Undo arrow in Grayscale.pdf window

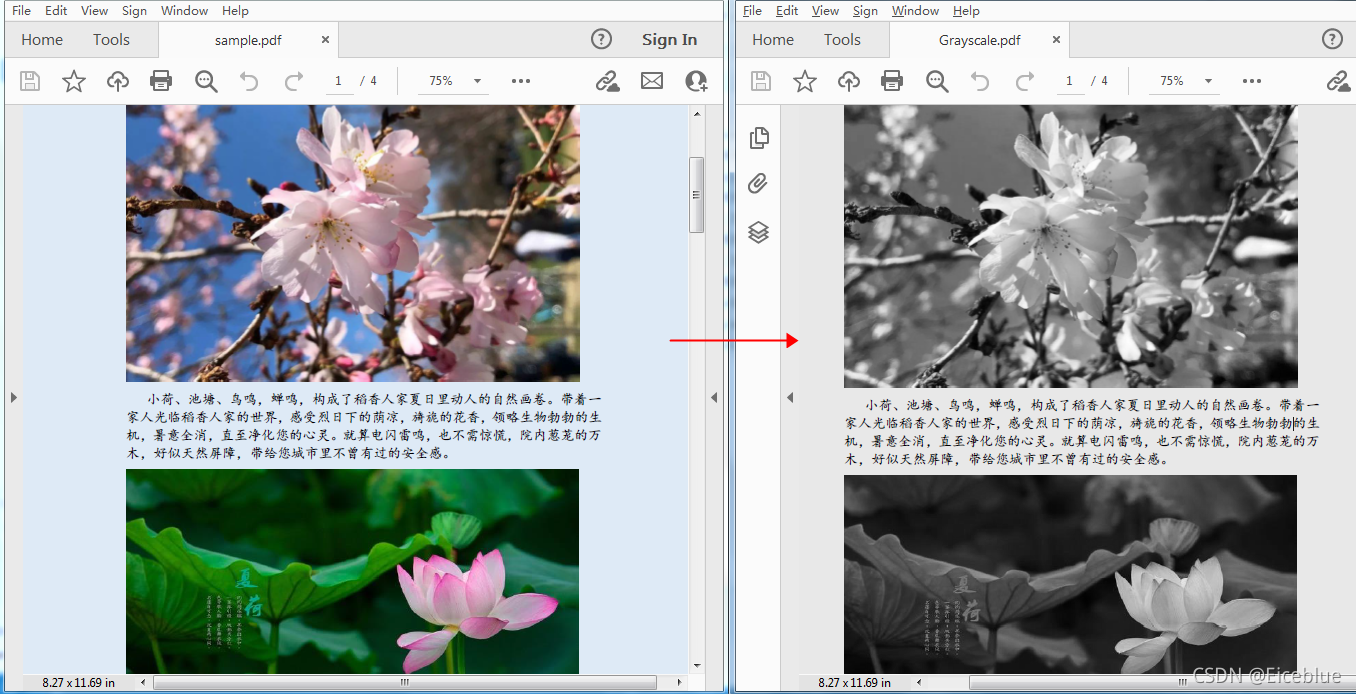(980, 81)
